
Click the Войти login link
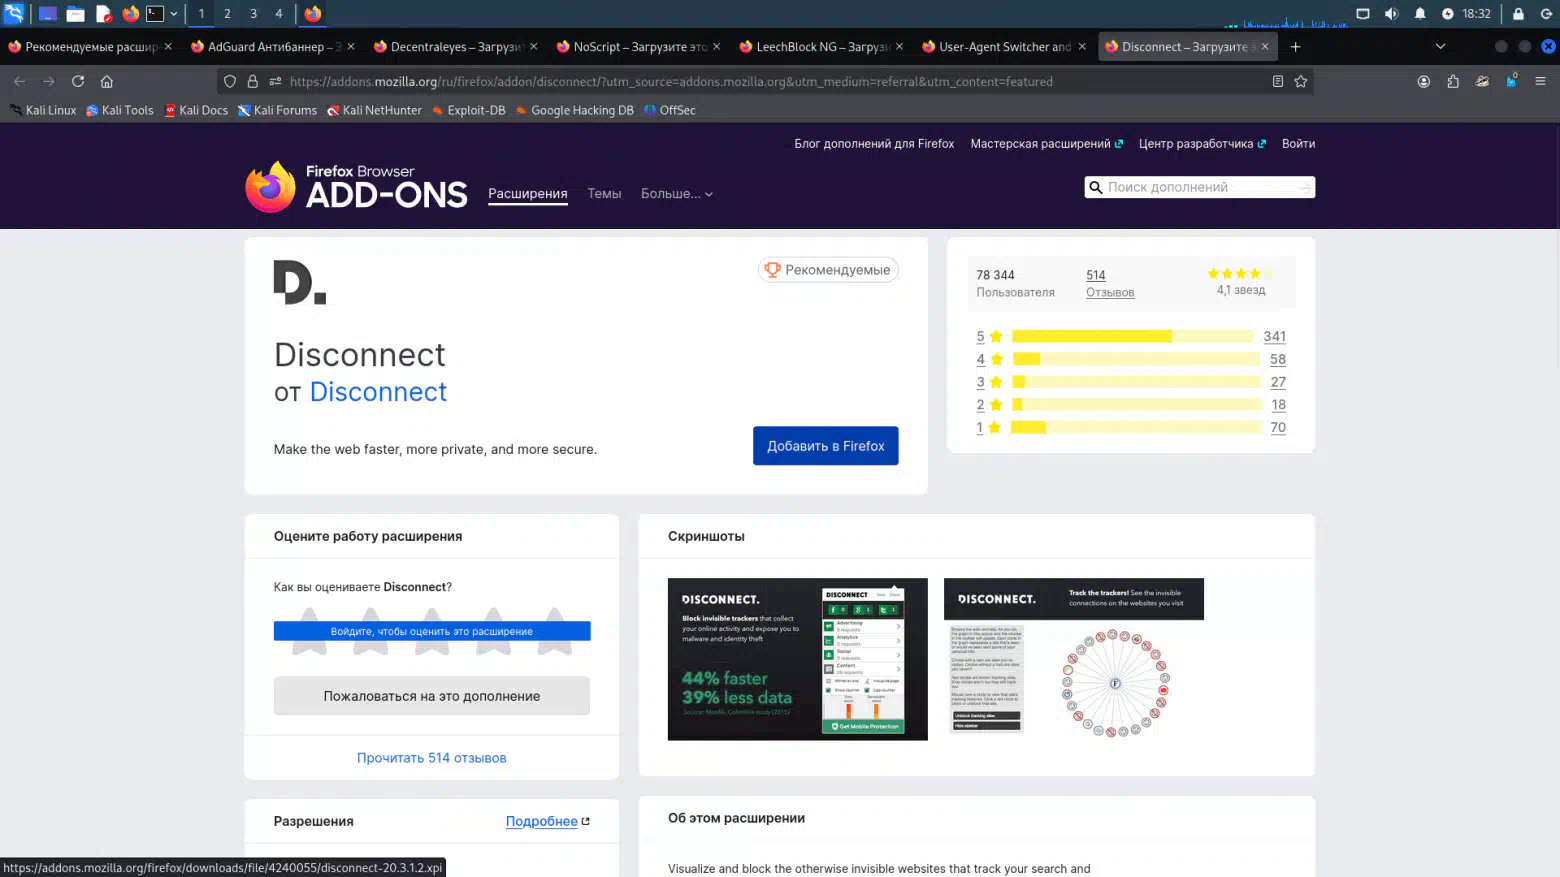1298,144
